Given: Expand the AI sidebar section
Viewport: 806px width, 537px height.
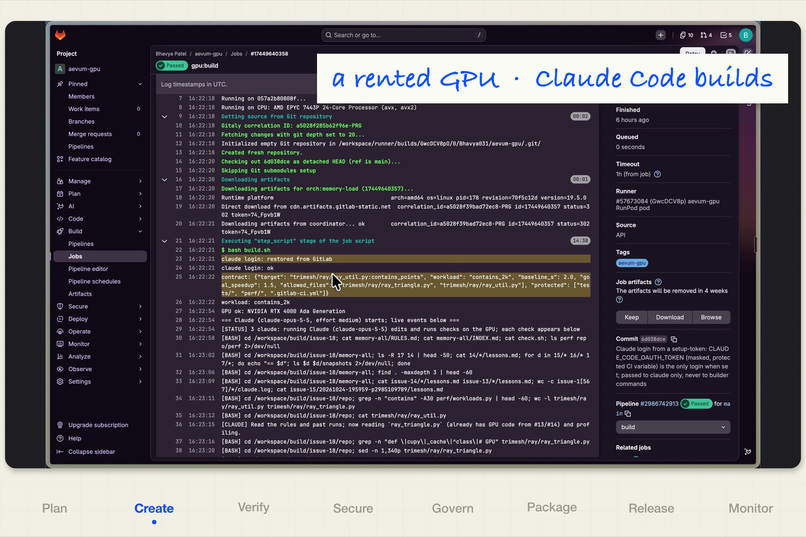Looking at the screenshot, I should tap(140, 206).
